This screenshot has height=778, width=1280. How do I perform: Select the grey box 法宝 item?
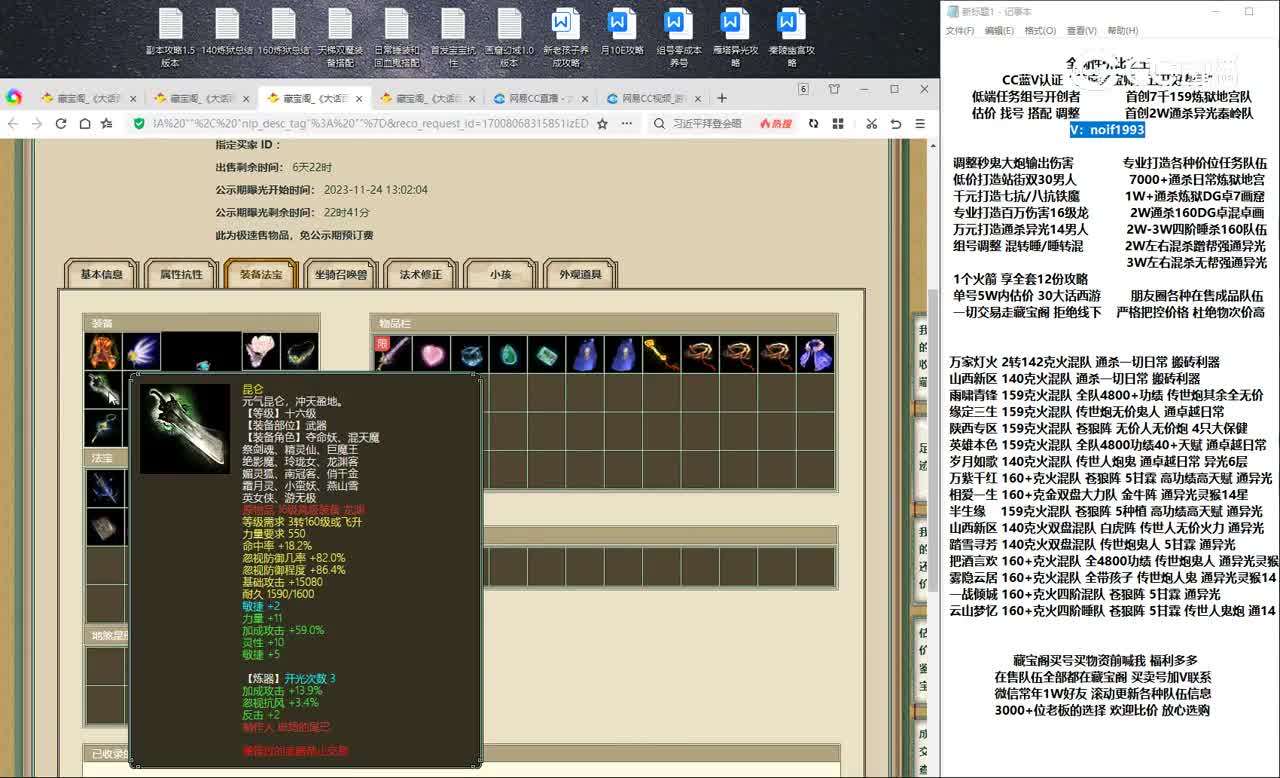(105, 527)
